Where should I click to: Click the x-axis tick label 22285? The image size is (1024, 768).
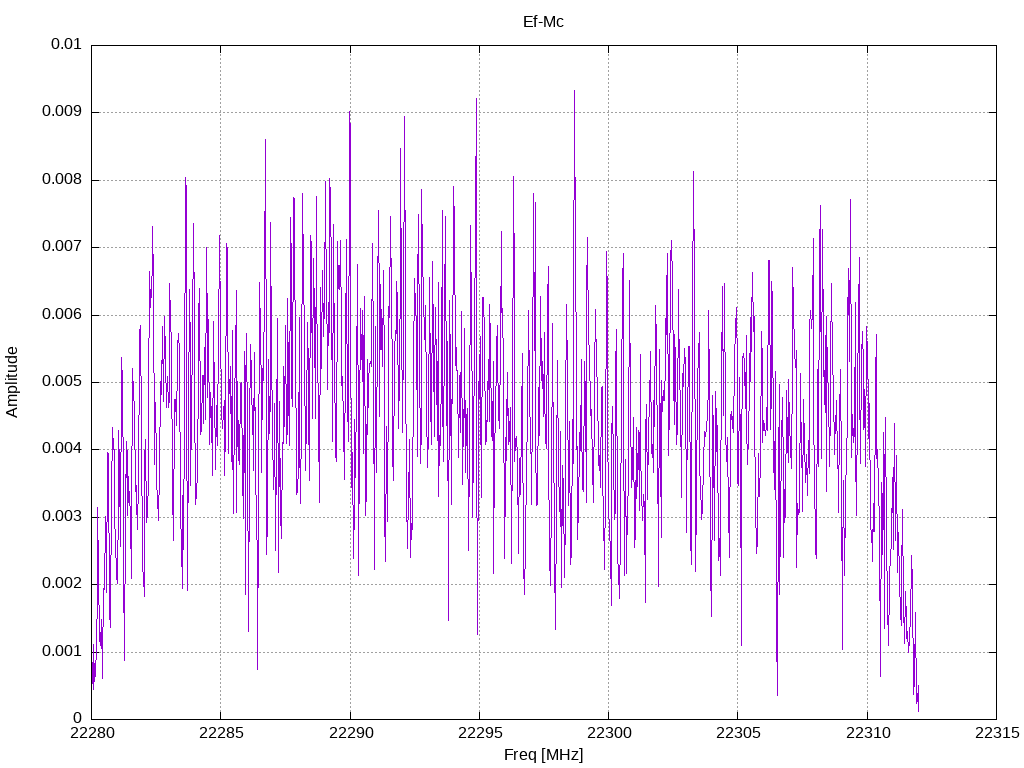(x=221, y=733)
